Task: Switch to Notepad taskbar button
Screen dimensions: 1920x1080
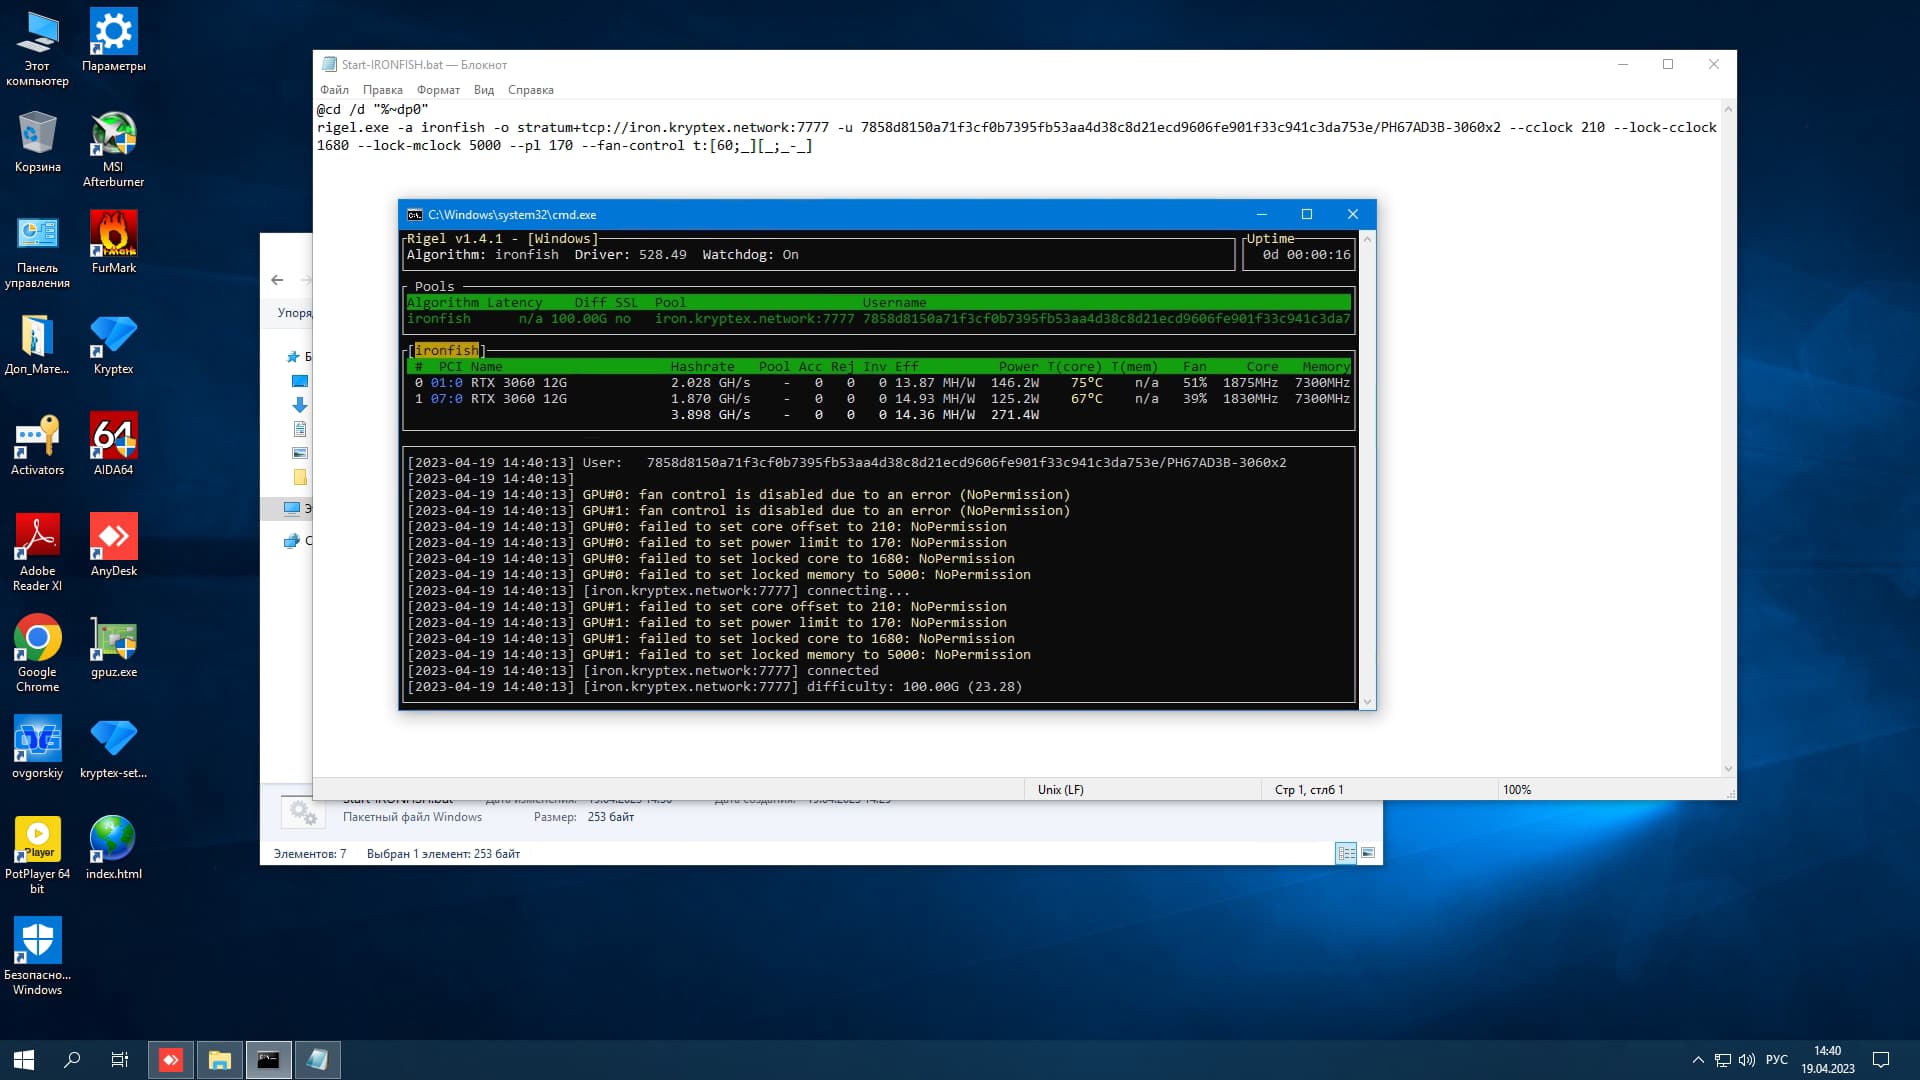Action: [x=317, y=1060]
